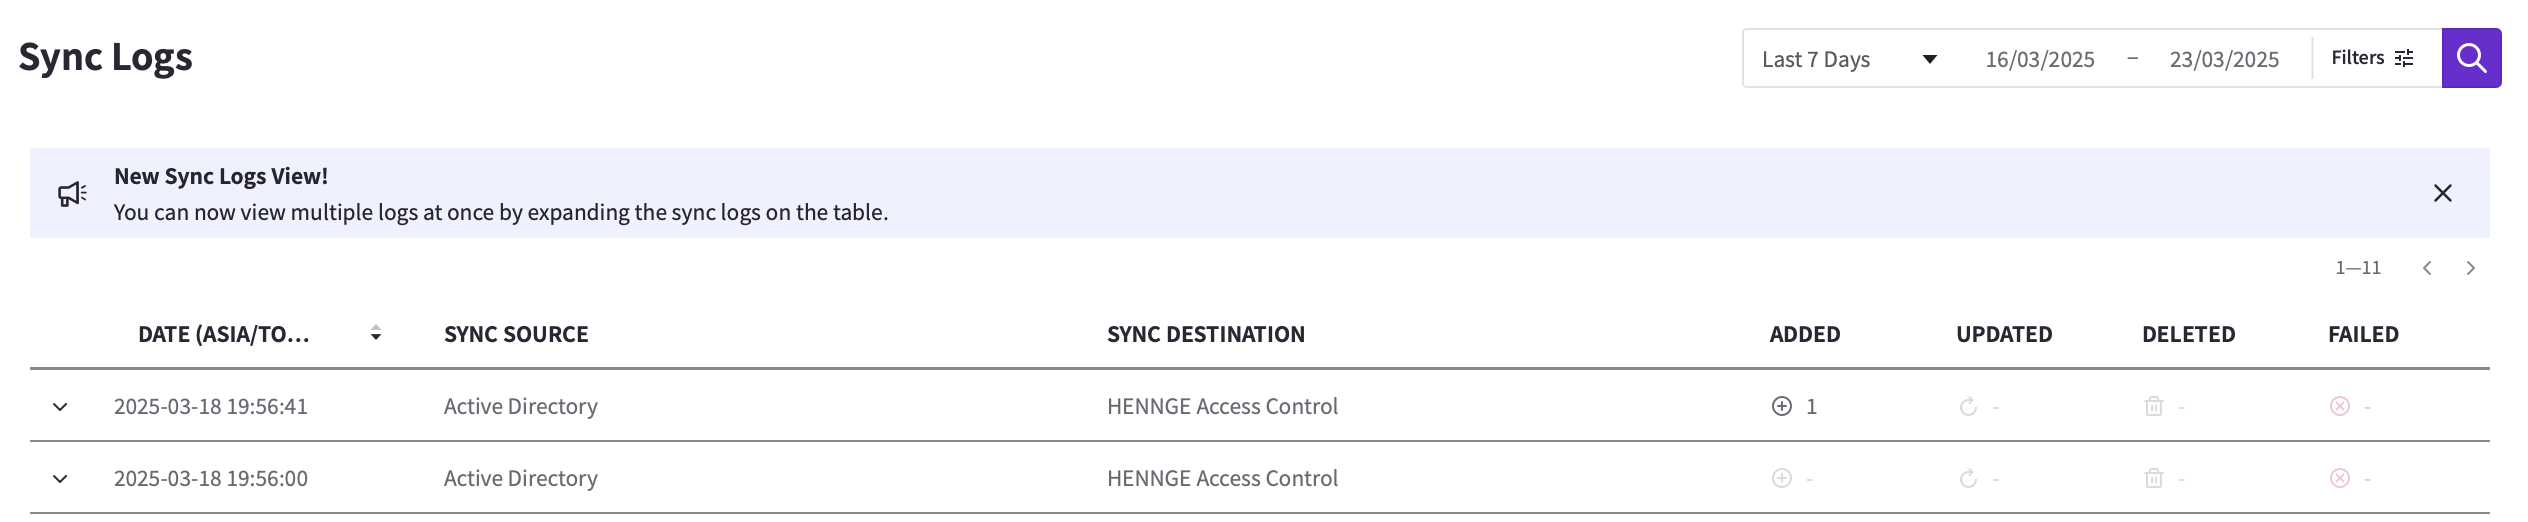Screen dimensions: 2528x522
Task: Click the megaphone announcement icon
Action: (x=72, y=193)
